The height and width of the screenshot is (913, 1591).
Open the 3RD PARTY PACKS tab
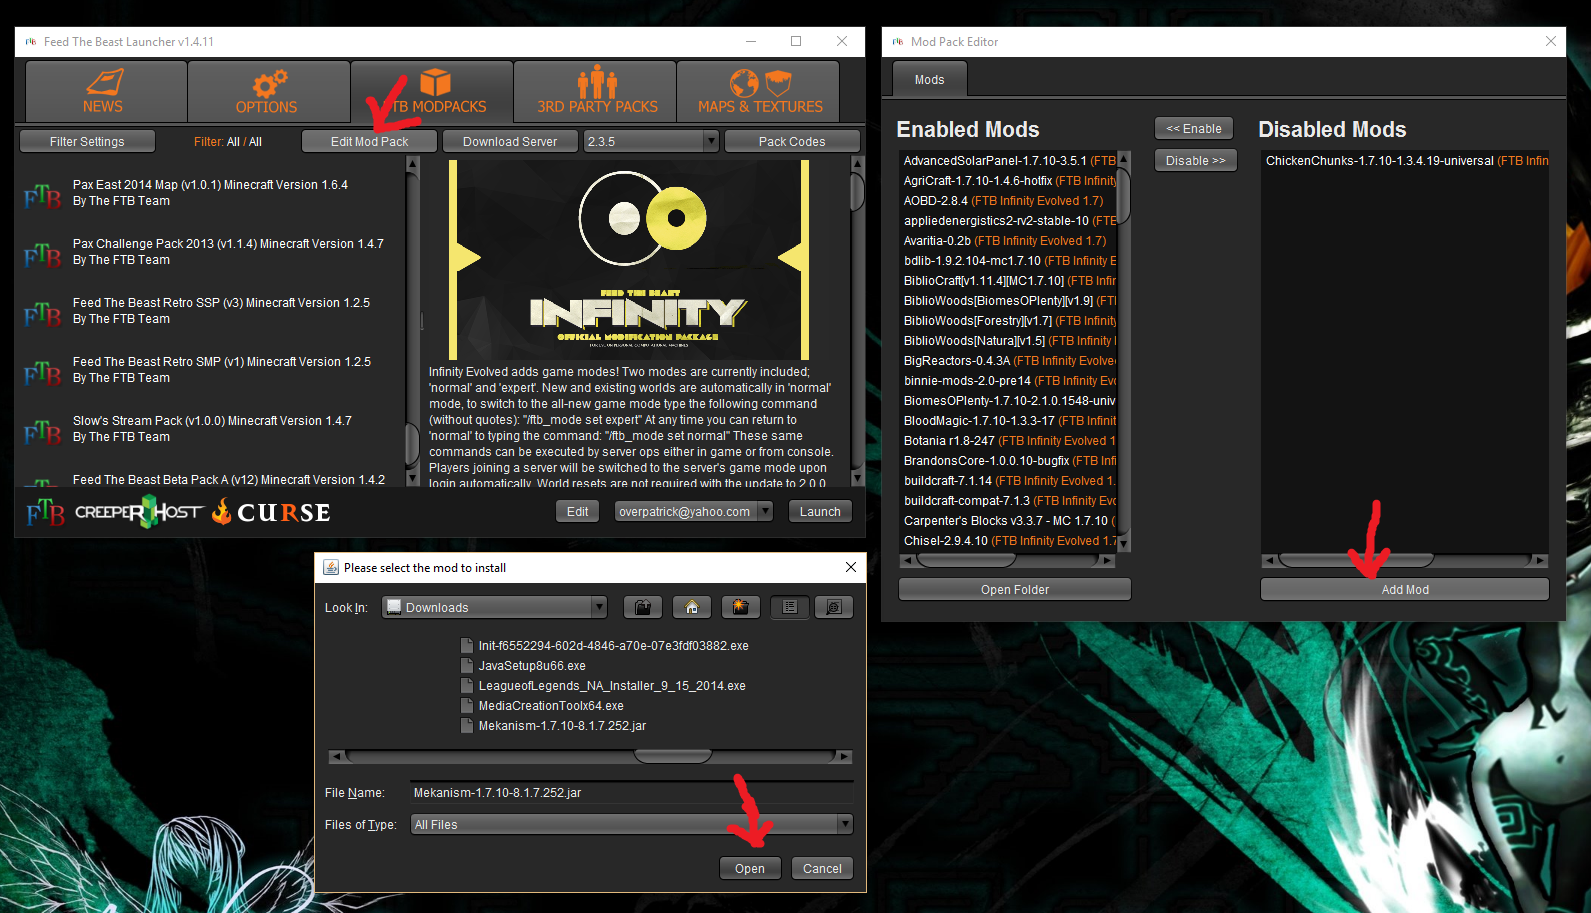(595, 91)
